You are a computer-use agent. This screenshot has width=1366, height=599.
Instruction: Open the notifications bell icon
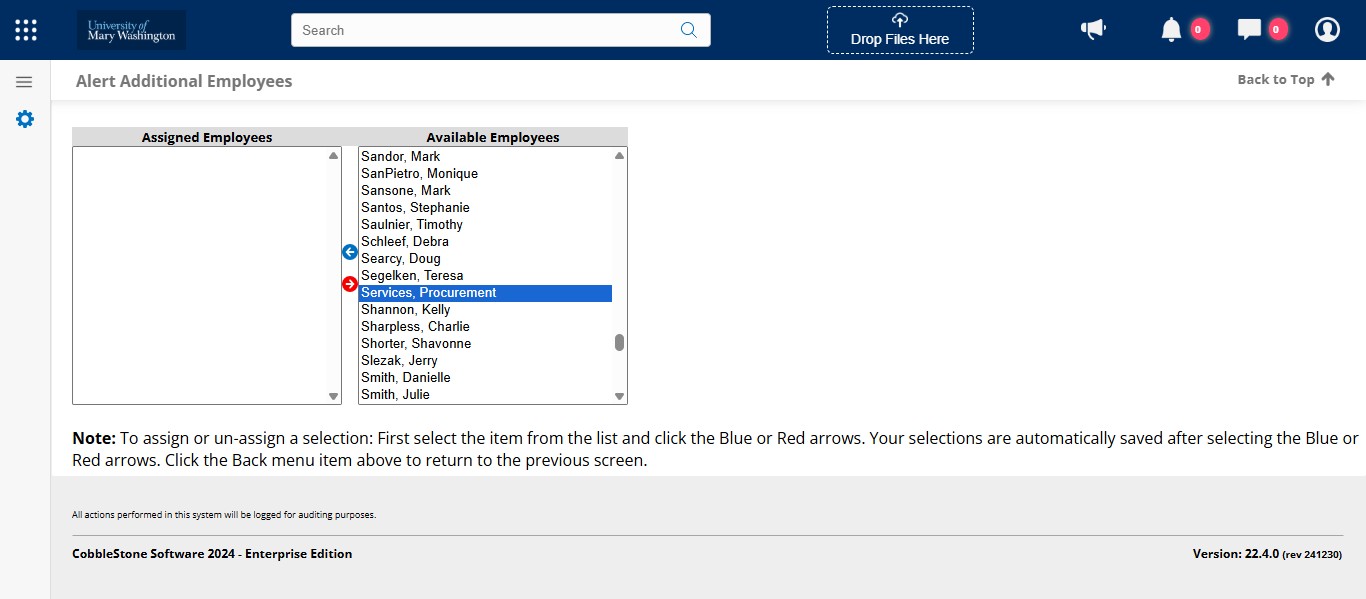pyautogui.click(x=1170, y=29)
